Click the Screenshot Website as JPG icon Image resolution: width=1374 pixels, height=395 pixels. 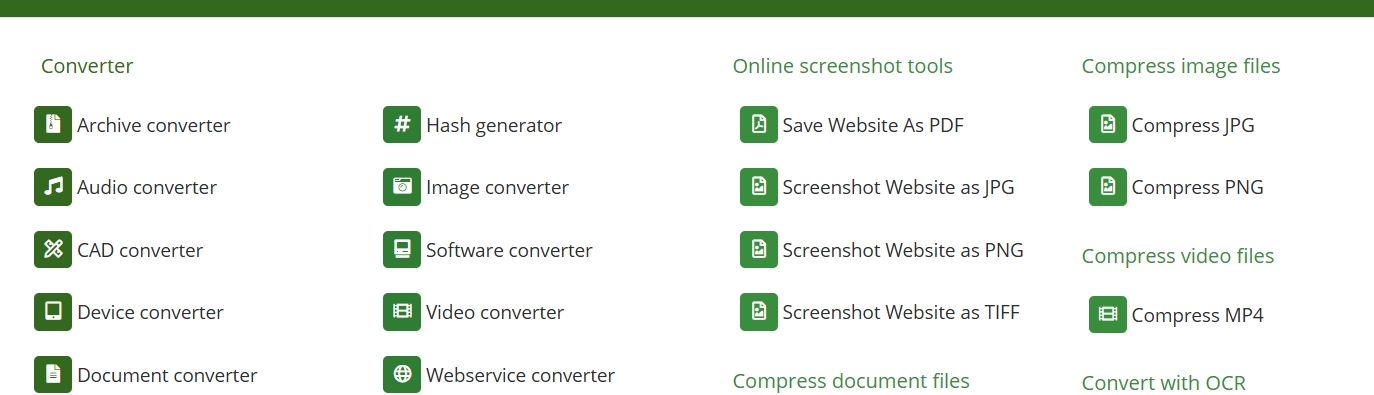pyautogui.click(x=759, y=187)
